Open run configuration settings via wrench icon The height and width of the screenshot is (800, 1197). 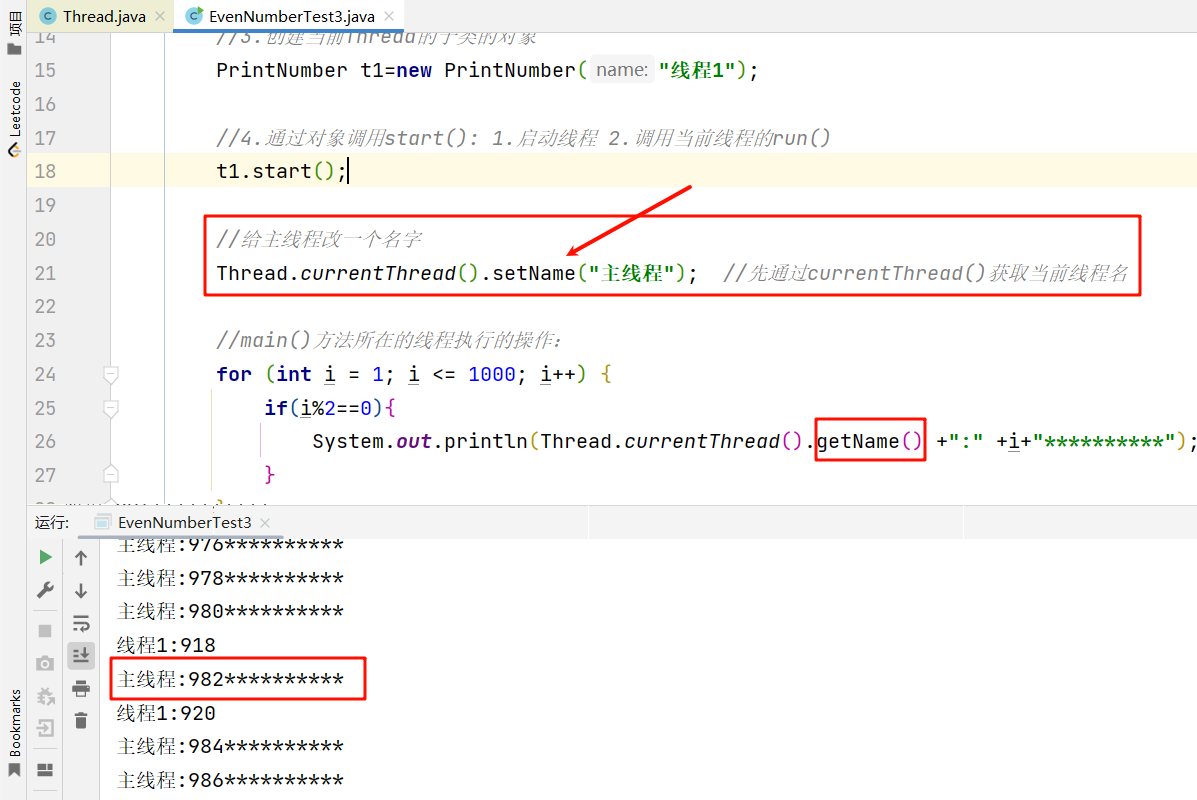(44, 589)
